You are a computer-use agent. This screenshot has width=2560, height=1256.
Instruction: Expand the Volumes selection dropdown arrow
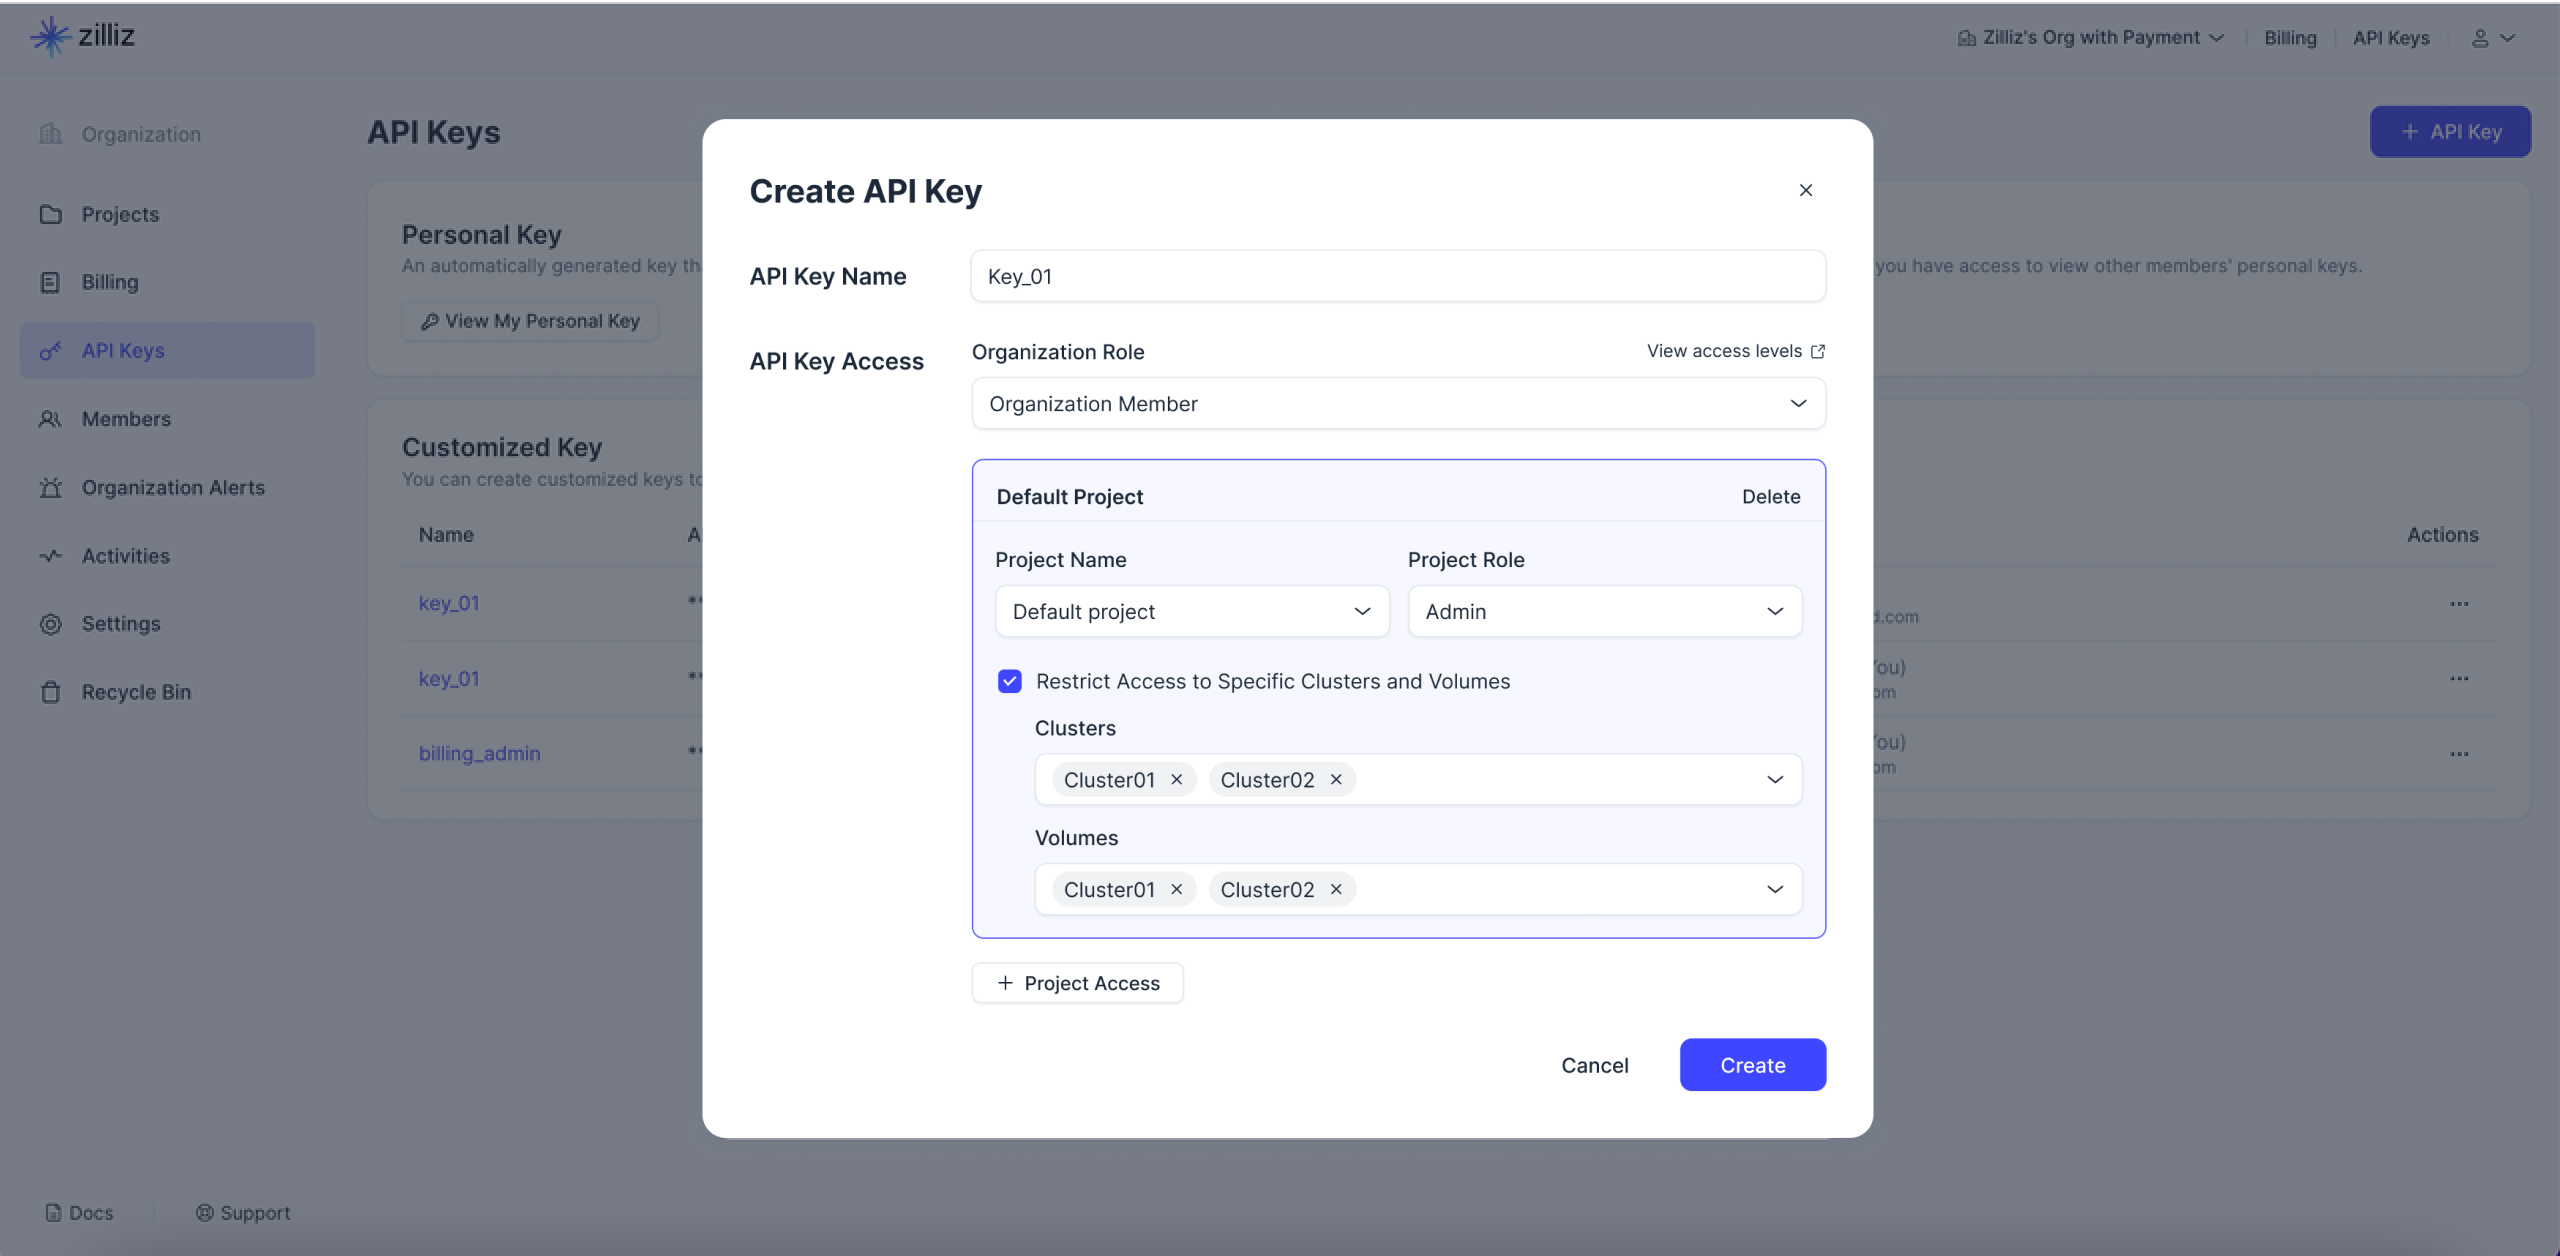coord(1774,890)
